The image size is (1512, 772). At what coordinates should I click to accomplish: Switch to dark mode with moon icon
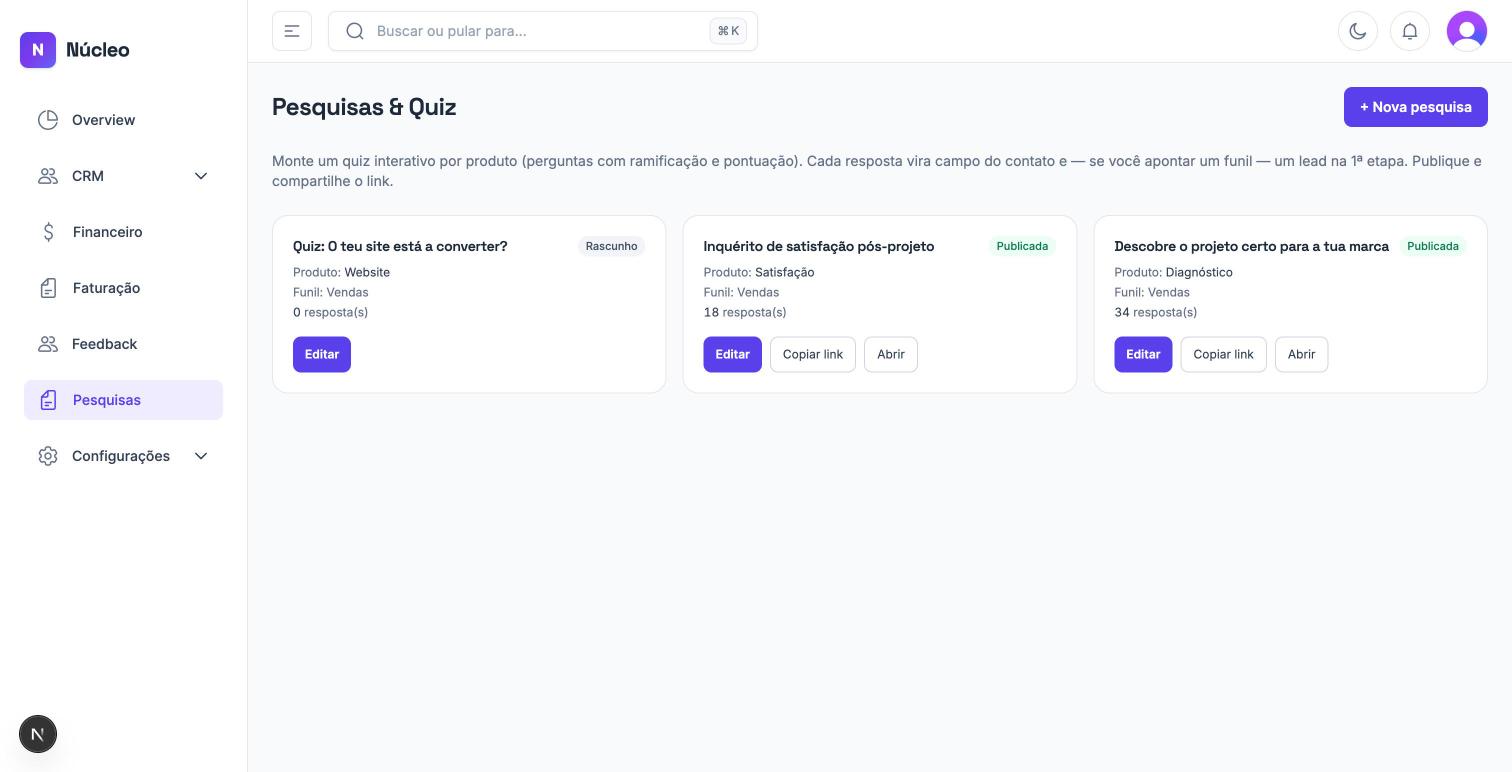pyautogui.click(x=1358, y=31)
